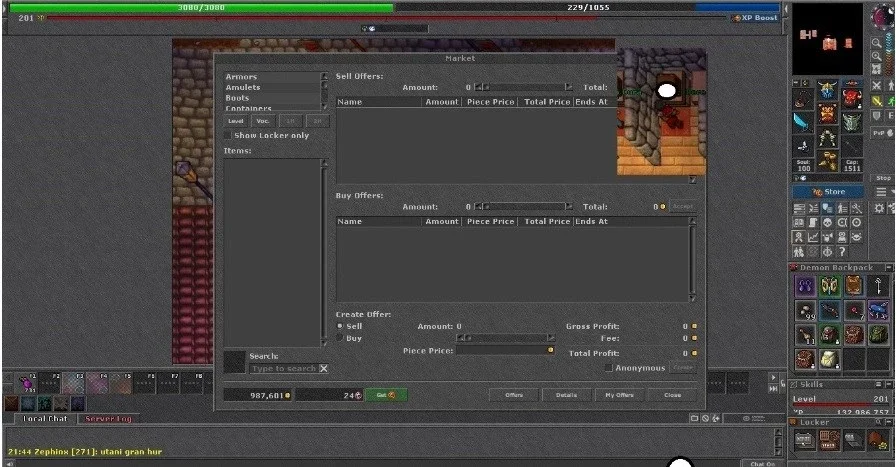Open the wand spell list icon
This screenshot has width=896, height=467.
pos(856,209)
